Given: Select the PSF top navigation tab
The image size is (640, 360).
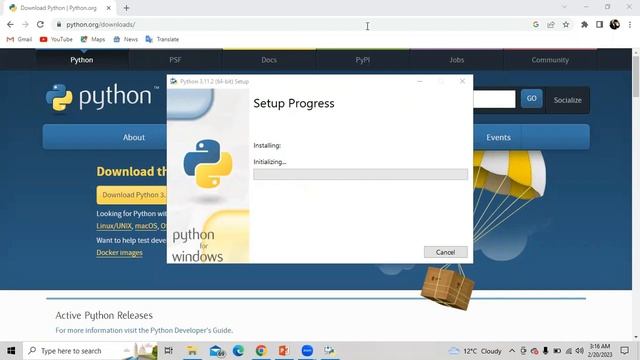Looking at the screenshot, I should [x=176, y=60].
